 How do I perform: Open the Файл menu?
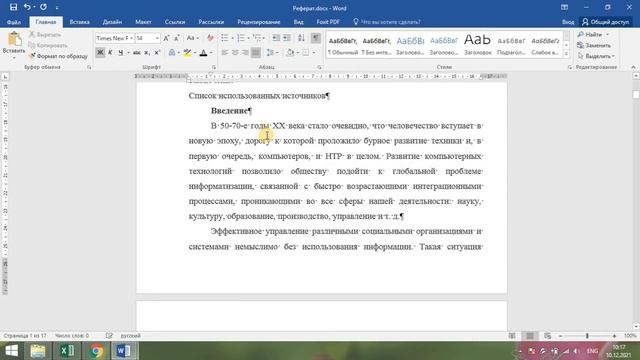(14, 22)
